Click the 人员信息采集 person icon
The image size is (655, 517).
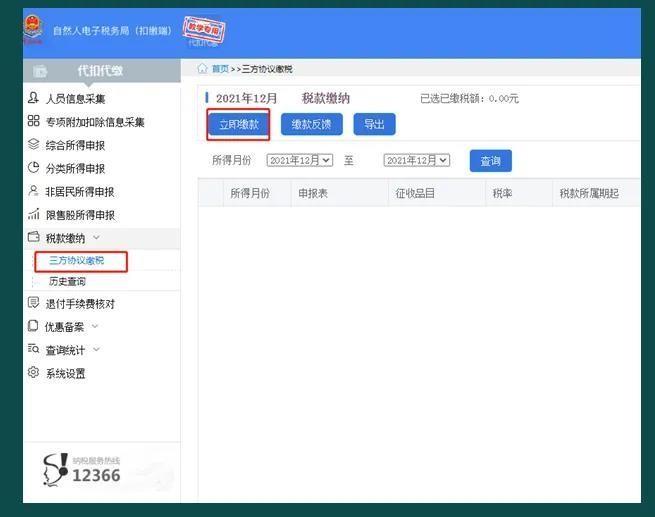(34, 98)
